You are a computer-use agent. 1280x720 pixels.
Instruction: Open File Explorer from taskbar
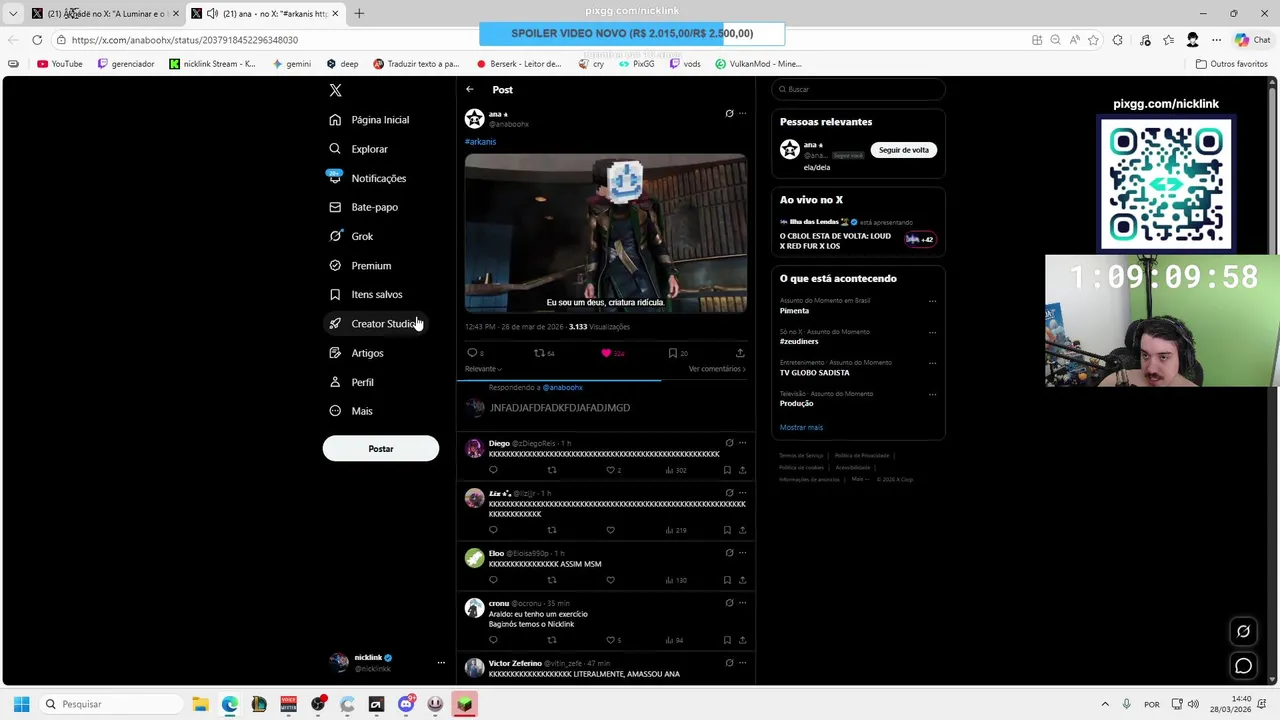[x=200, y=704]
